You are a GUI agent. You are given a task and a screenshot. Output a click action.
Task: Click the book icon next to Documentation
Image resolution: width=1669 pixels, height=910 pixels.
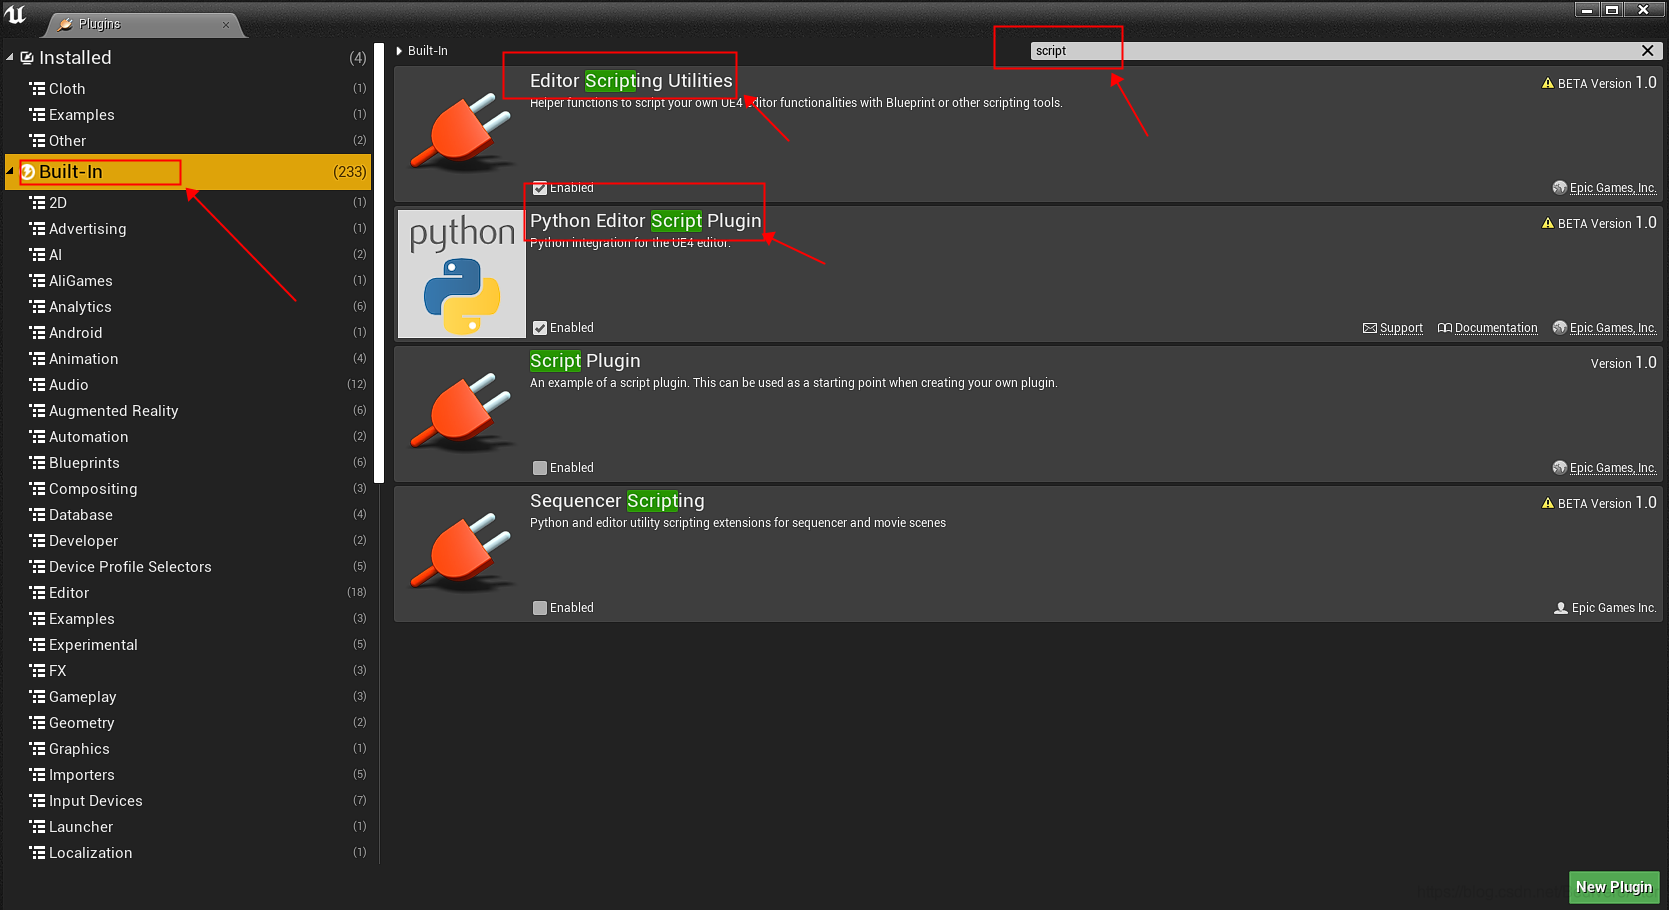pyautogui.click(x=1445, y=328)
